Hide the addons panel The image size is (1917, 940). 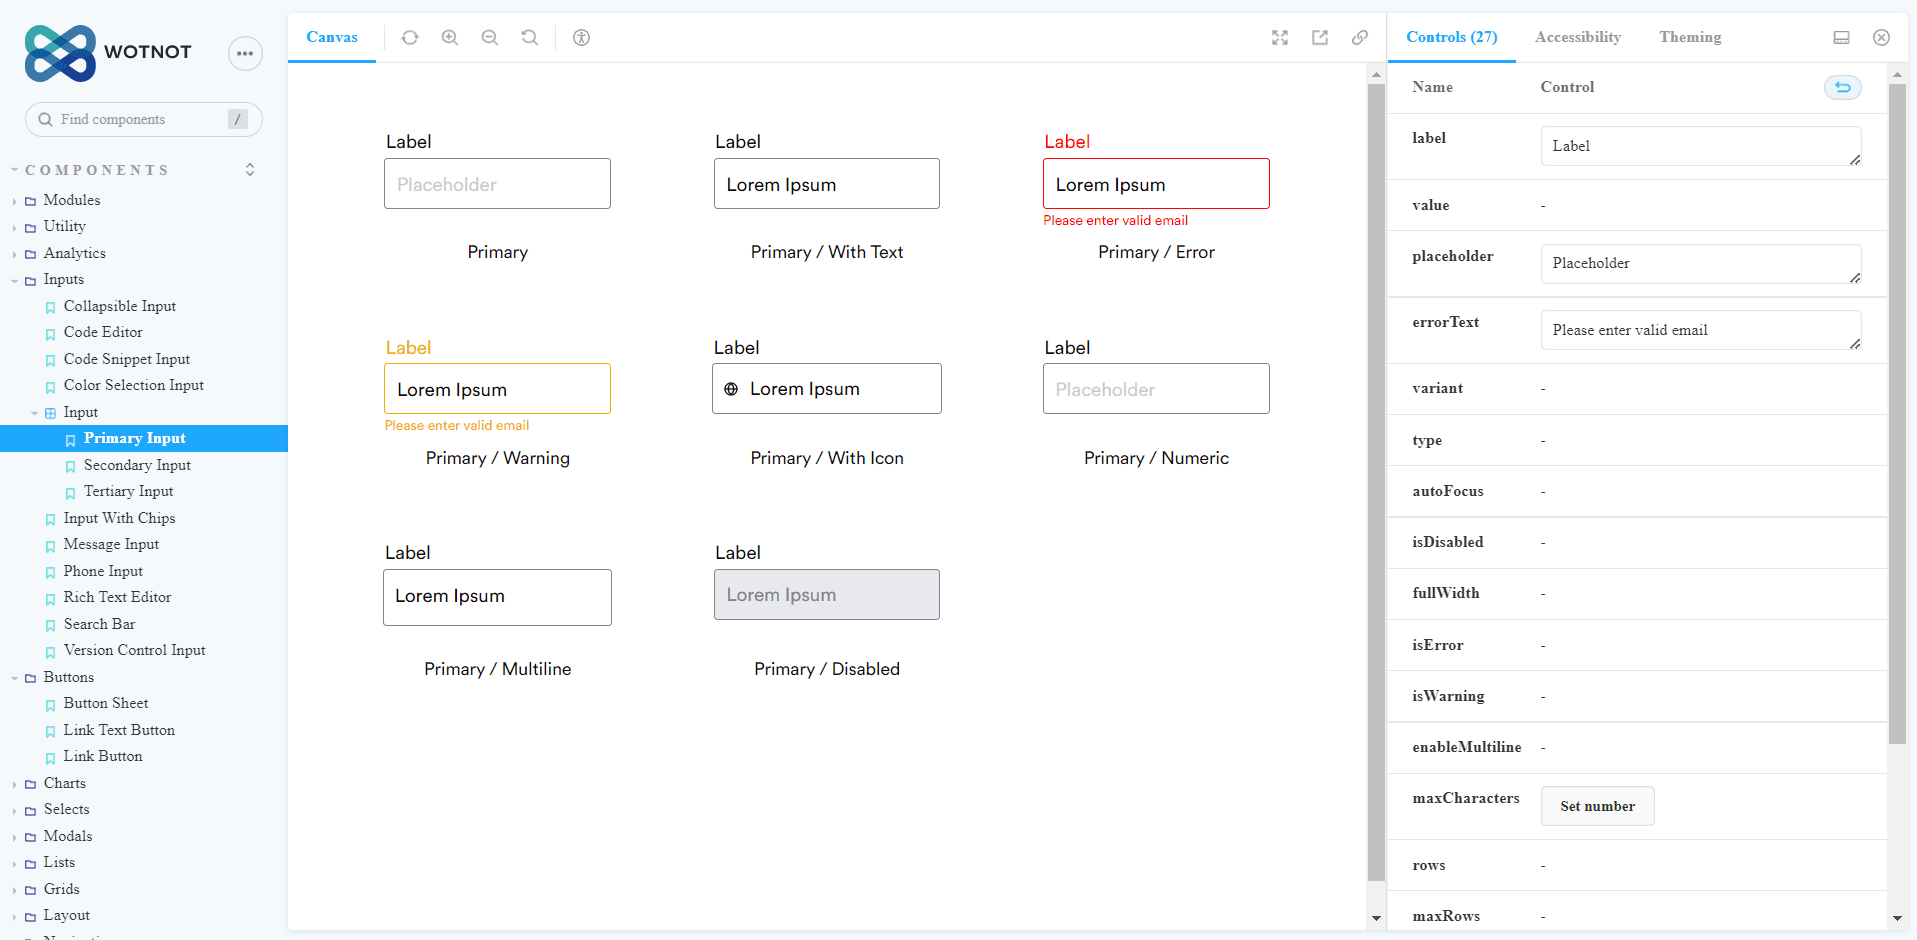[1881, 37]
